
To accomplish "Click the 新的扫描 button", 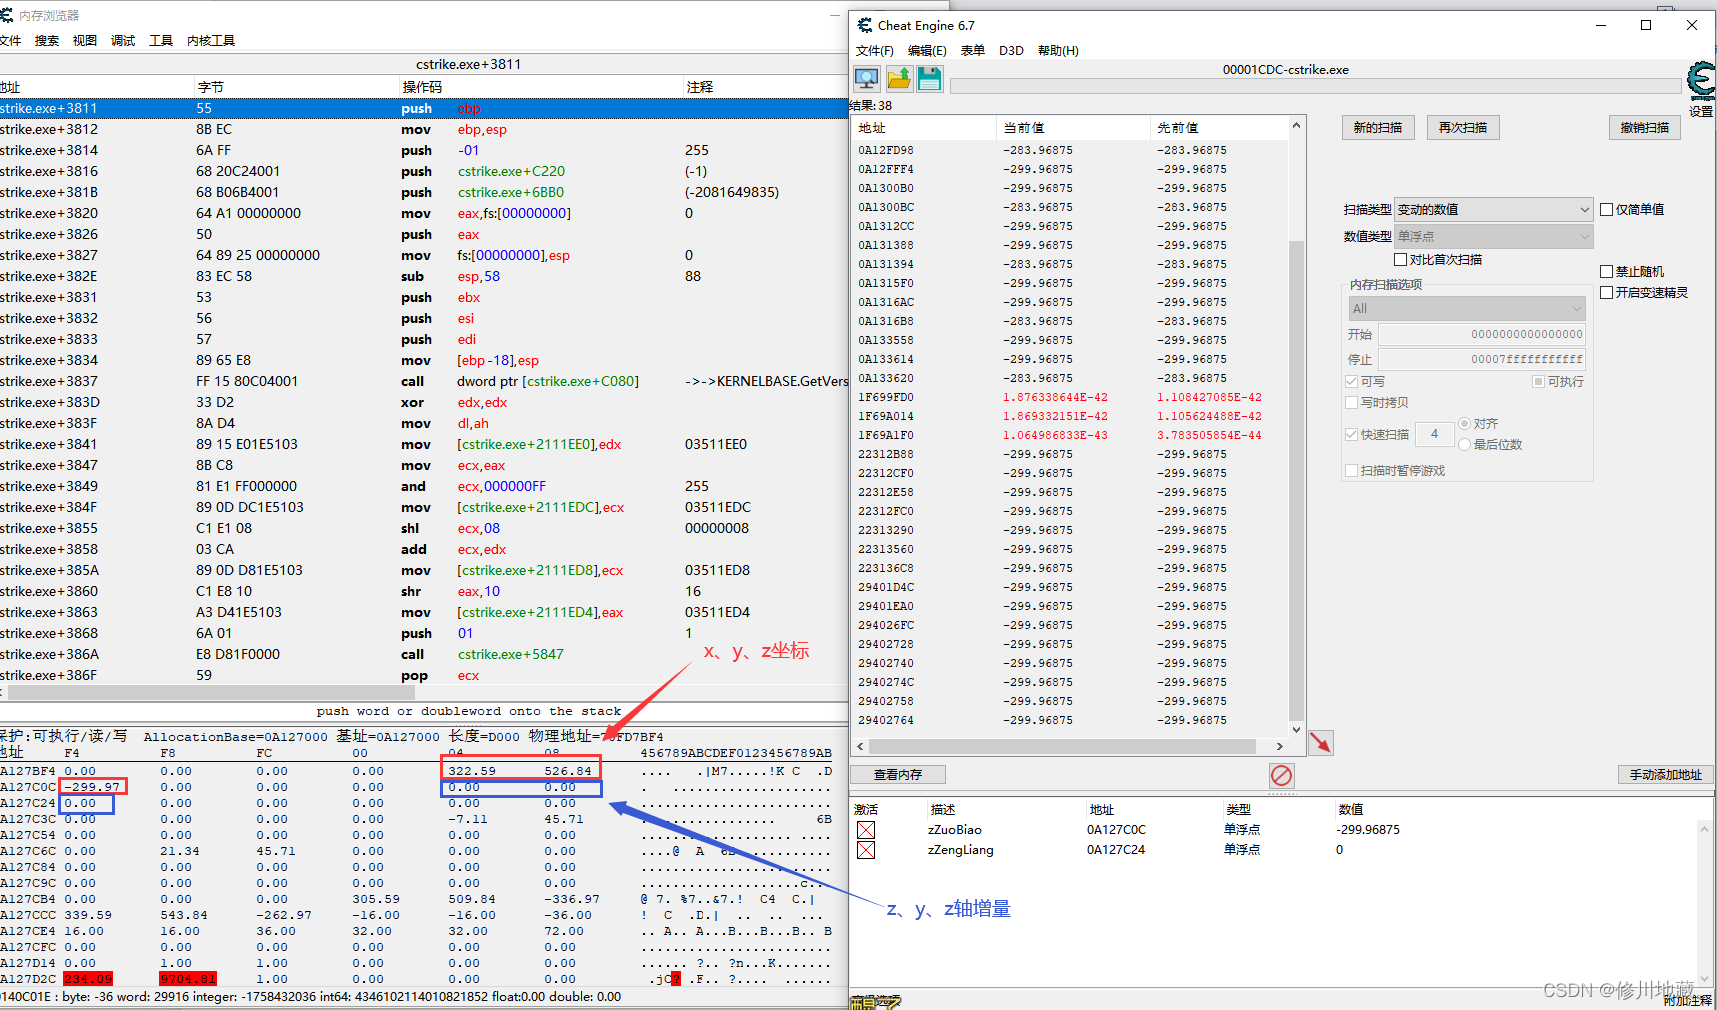I will pos(1378,127).
